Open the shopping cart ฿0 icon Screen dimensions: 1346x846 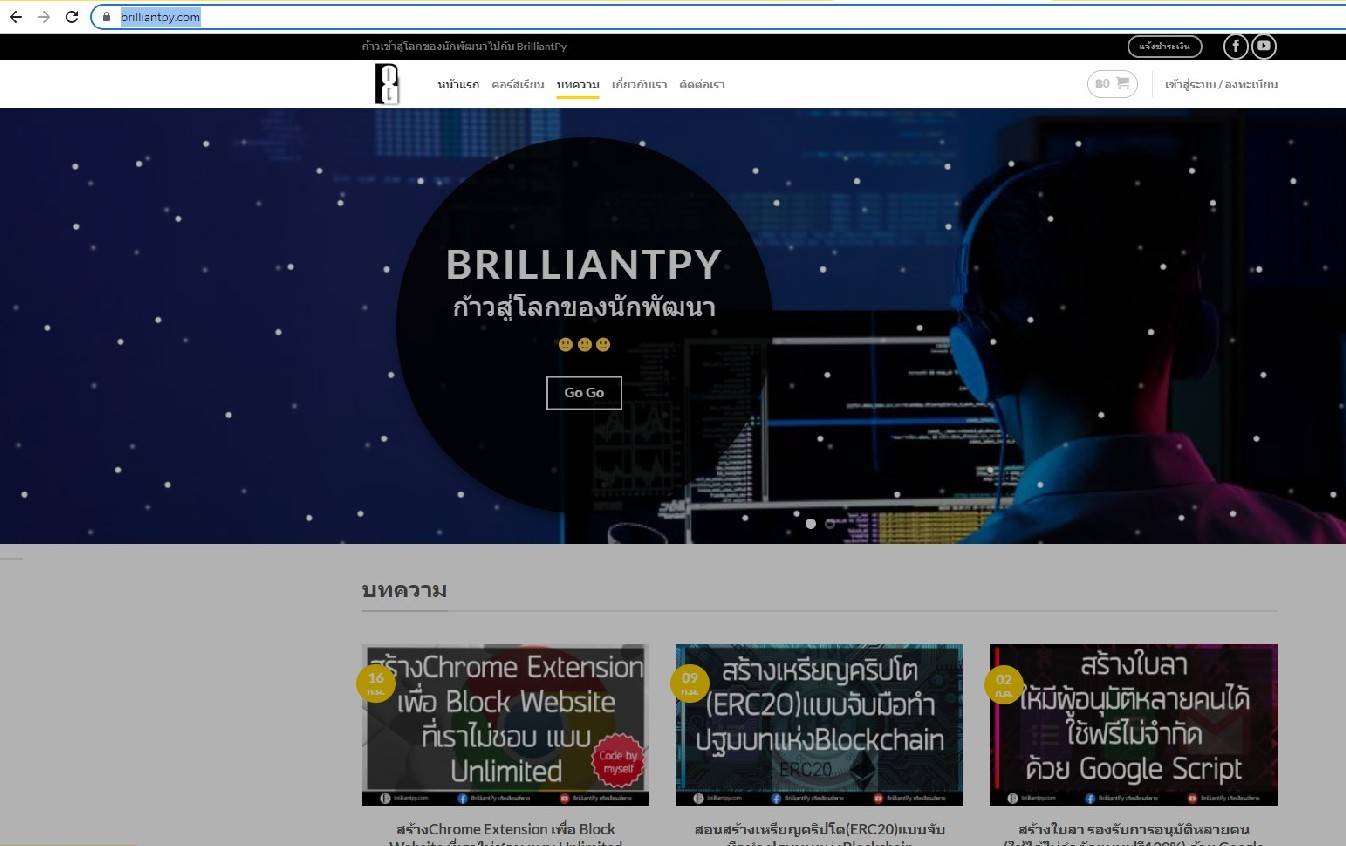[x=1112, y=84]
